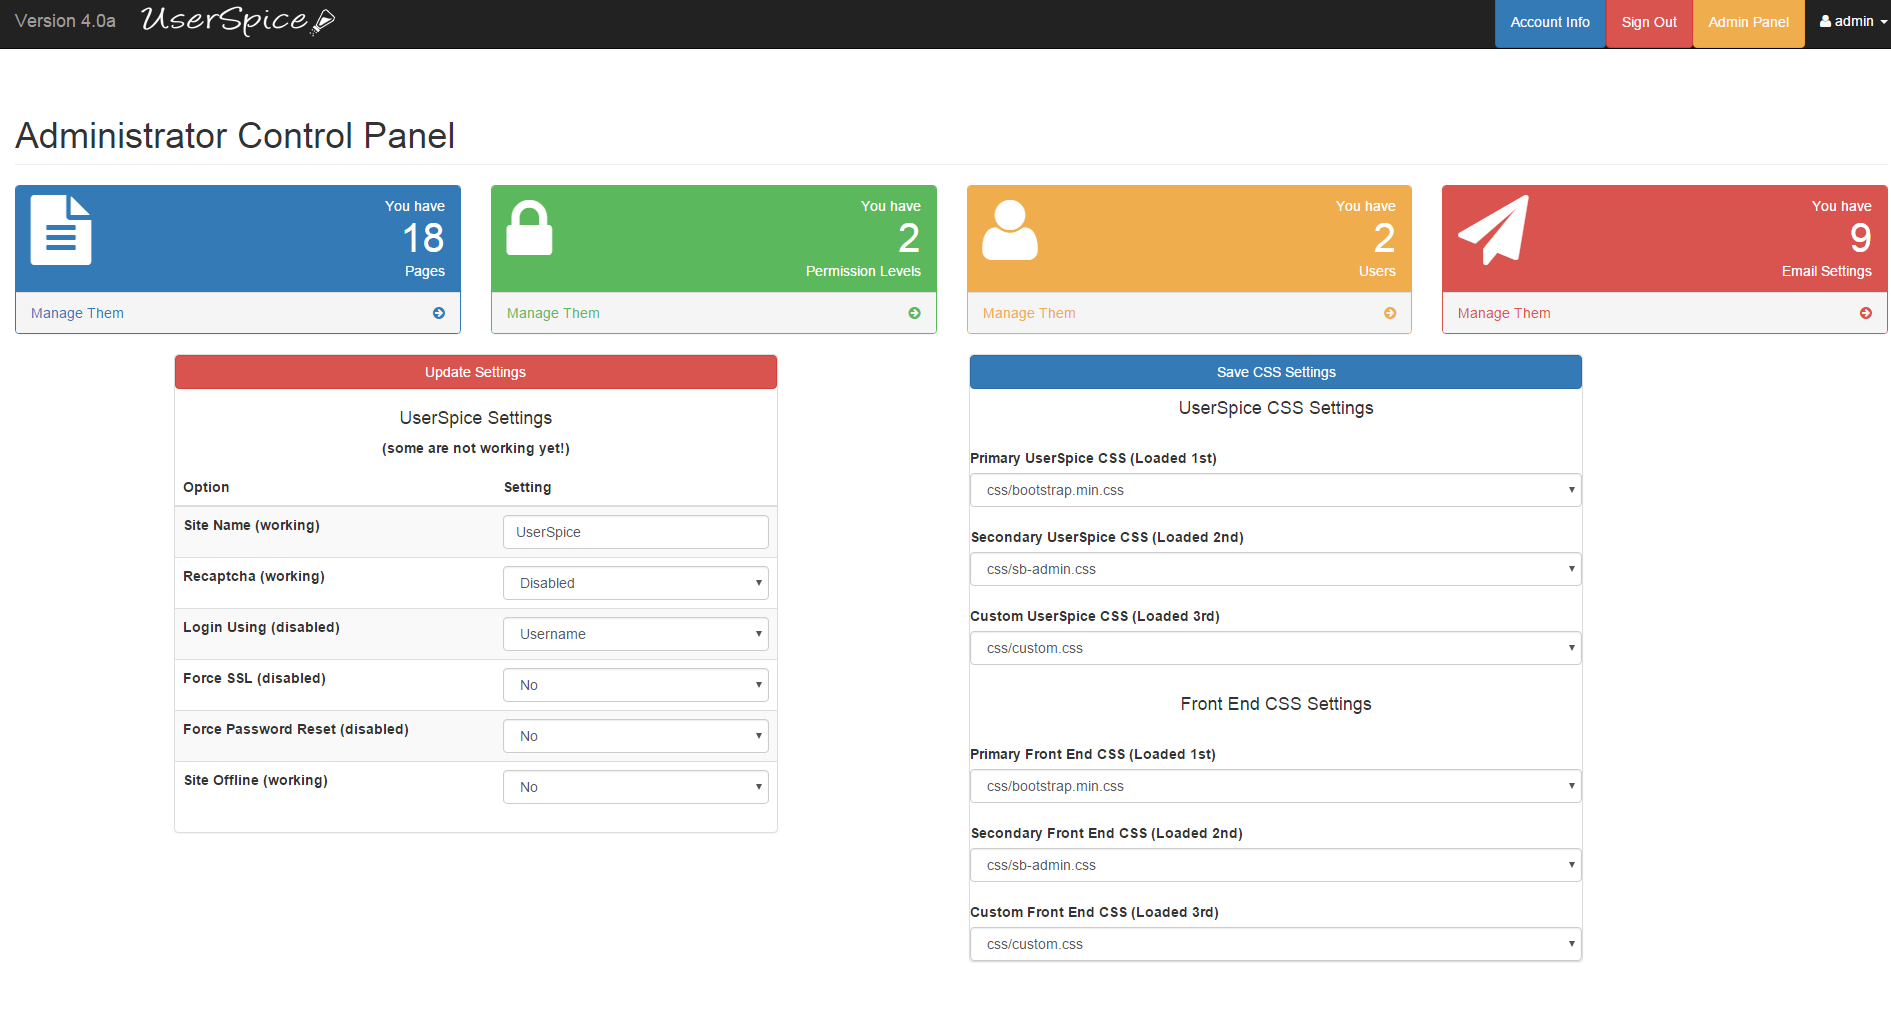
Task: Open the Site Offline dropdown
Action: pyautogui.click(x=635, y=787)
